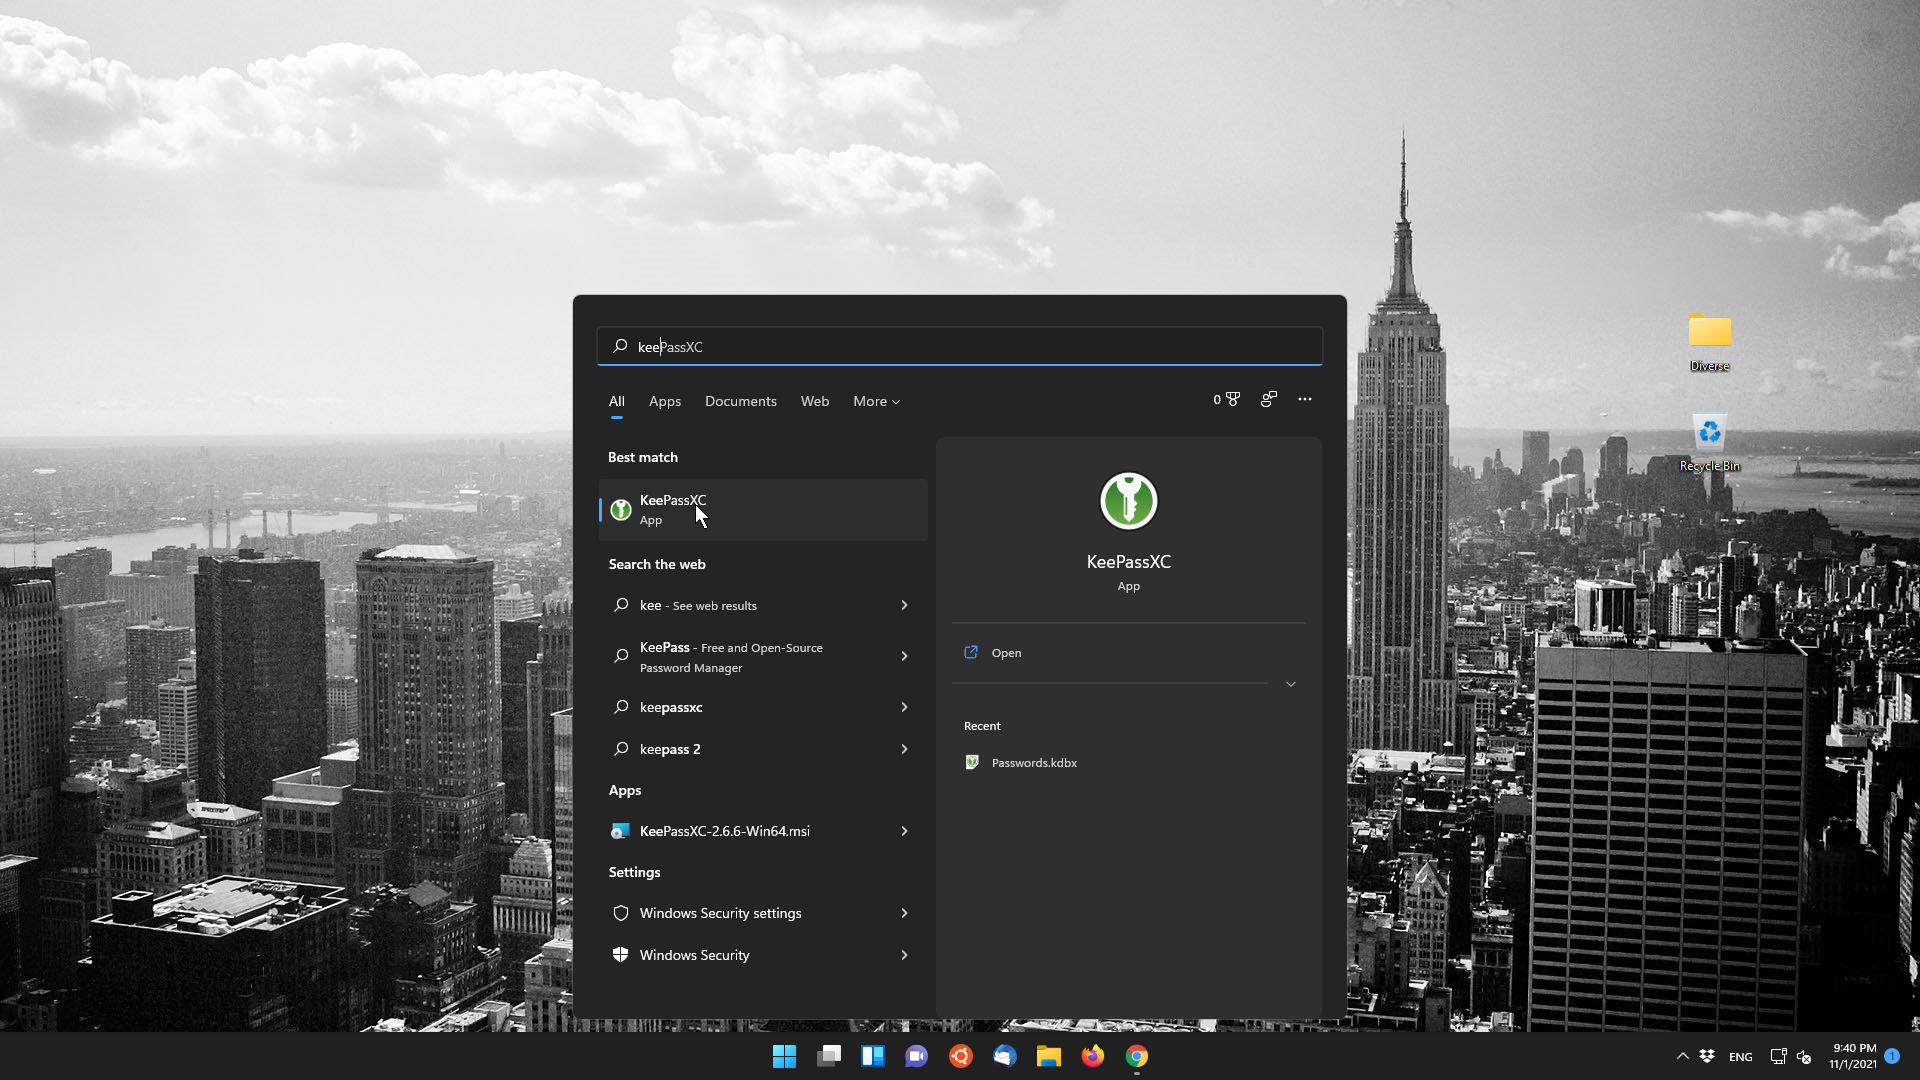
Task: Expand the More filter dropdown
Action: [876, 401]
